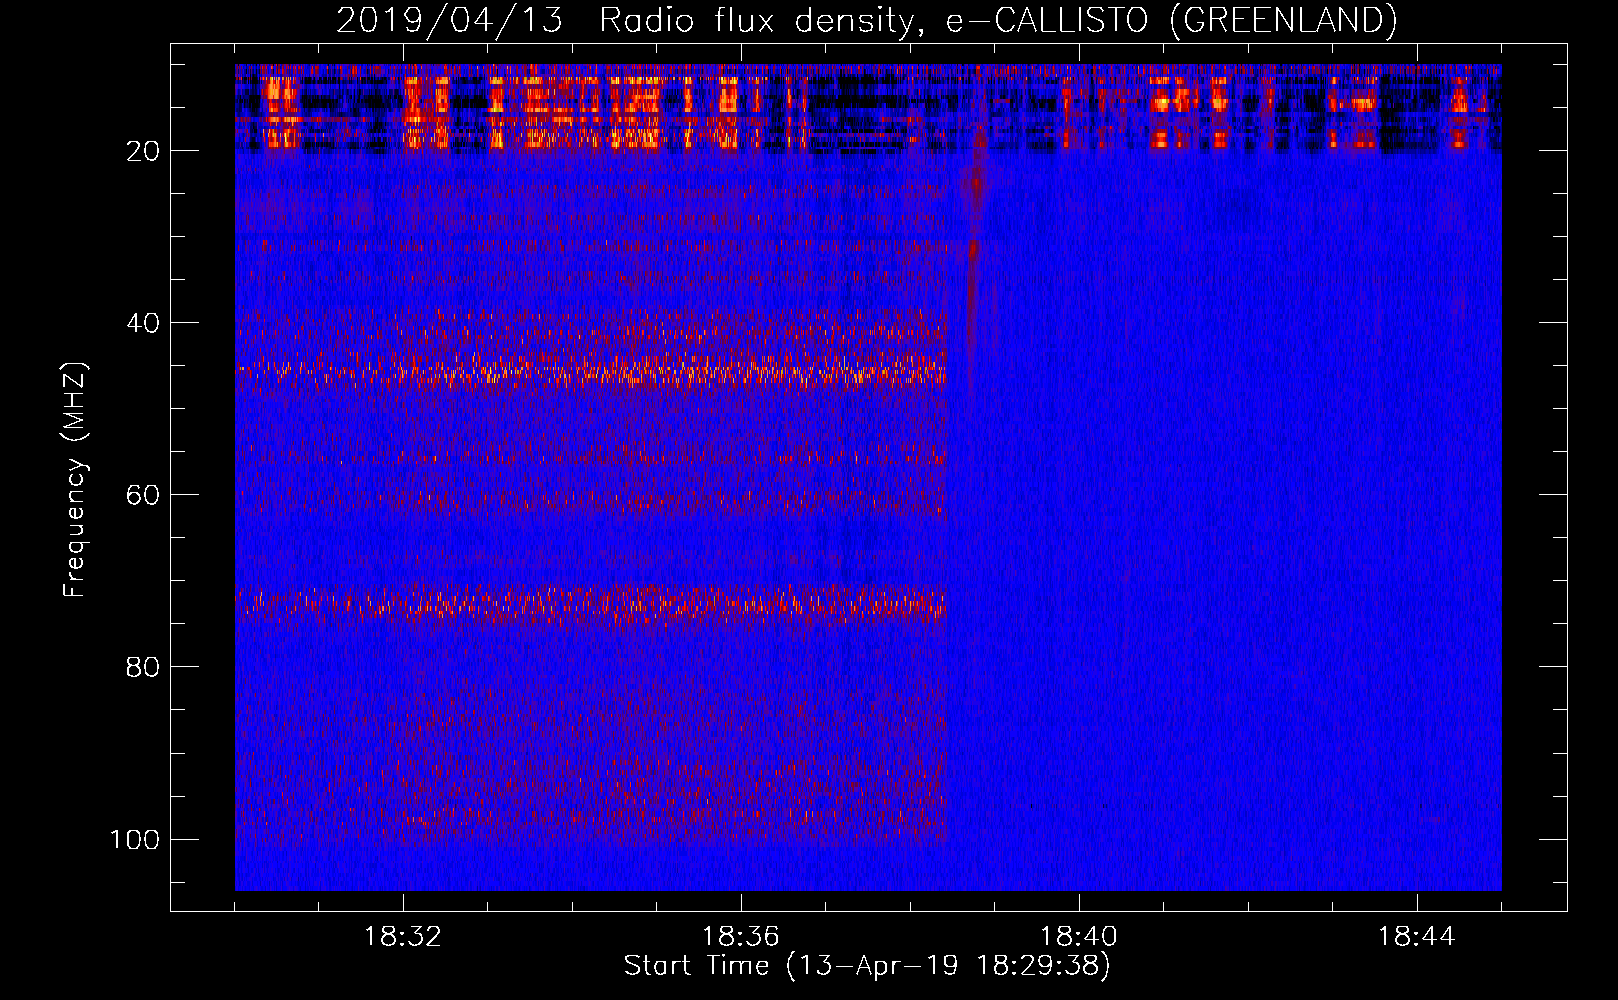Click the 18:44 time tick label
This screenshot has width=1618, height=1000.
click(1417, 937)
